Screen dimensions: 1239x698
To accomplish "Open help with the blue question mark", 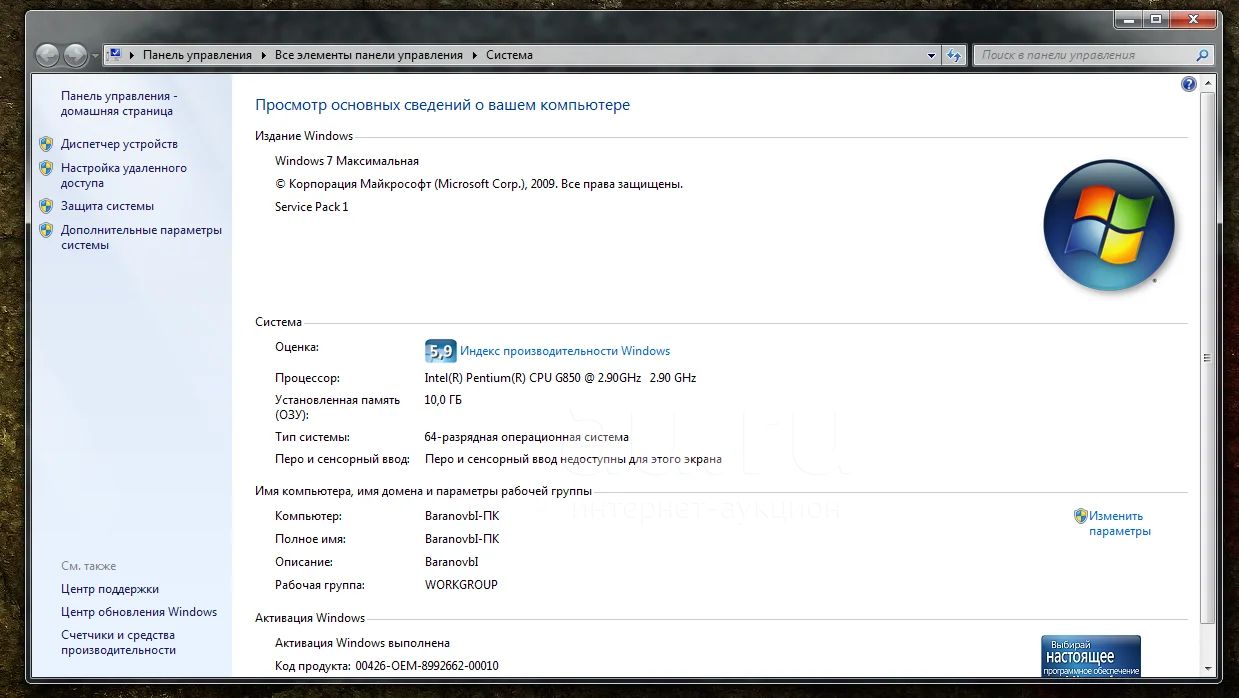I will pyautogui.click(x=1189, y=85).
